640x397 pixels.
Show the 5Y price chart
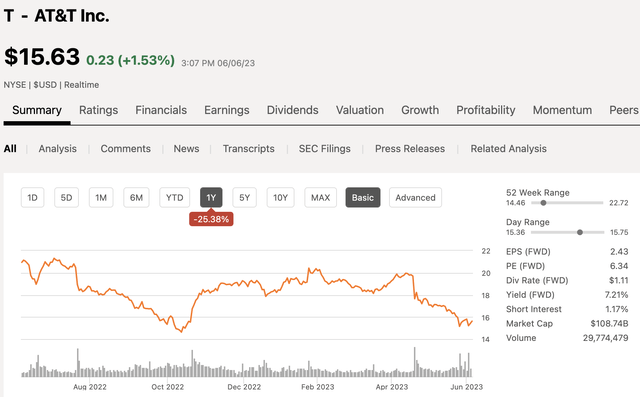(x=244, y=197)
